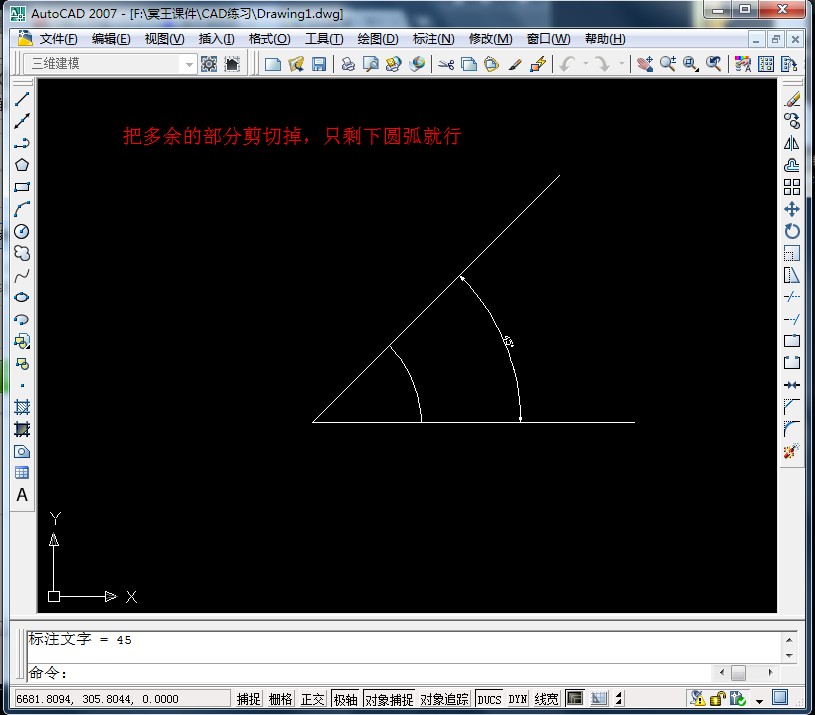Toggle DUCS dynamic UCS
The width and height of the screenshot is (815, 715).
[x=489, y=699]
